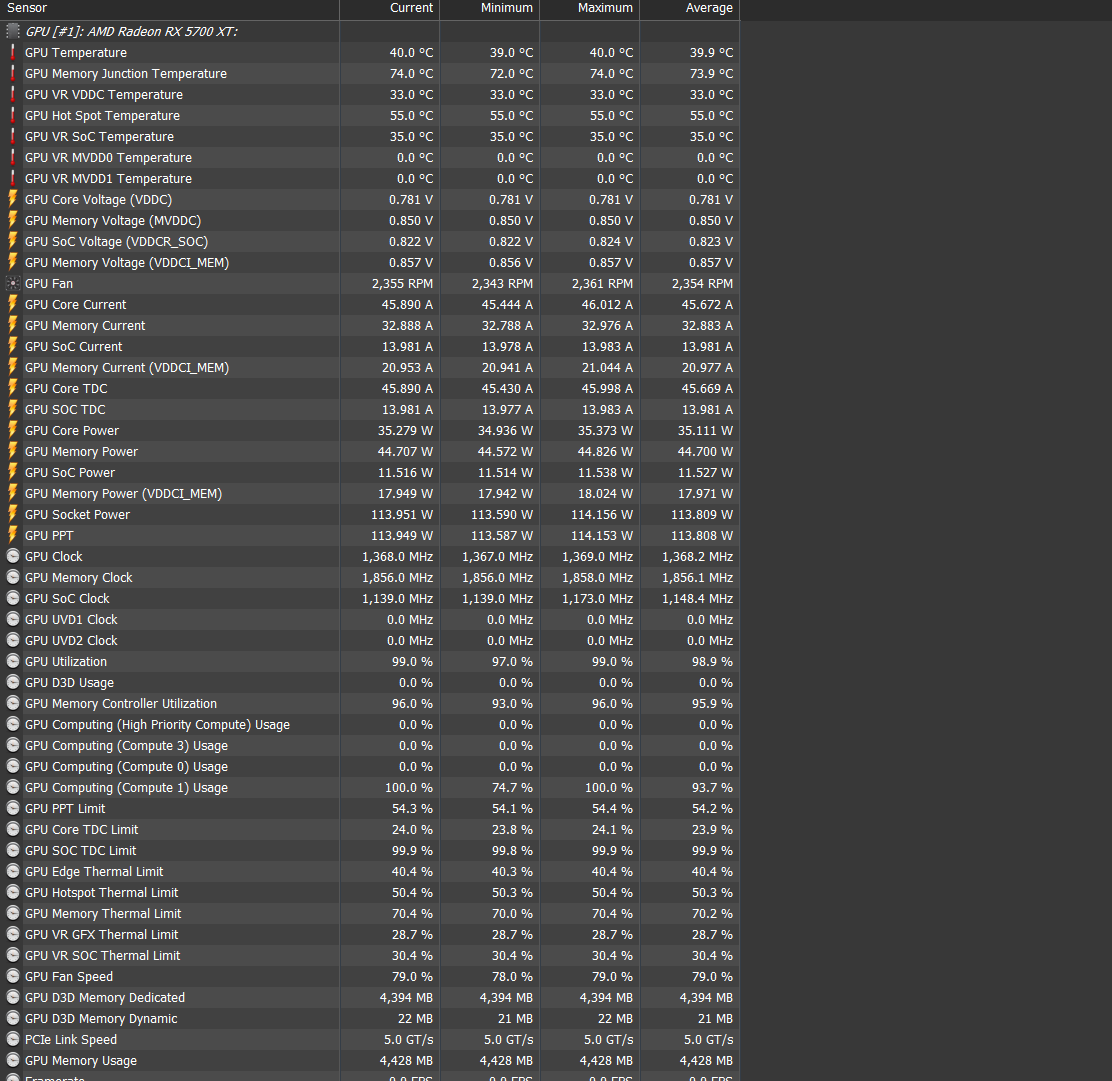Click the Sensor column header
Image resolution: width=1112 pixels, height=1081 pixels.
coord(169,9)
